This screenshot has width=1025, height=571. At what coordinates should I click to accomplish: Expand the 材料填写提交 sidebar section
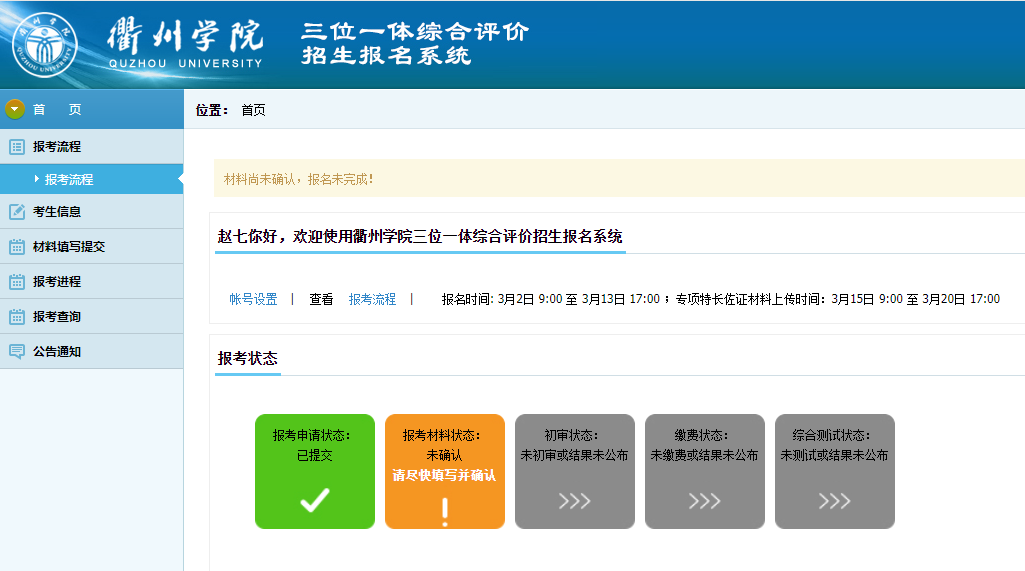(x=69, y=247)
